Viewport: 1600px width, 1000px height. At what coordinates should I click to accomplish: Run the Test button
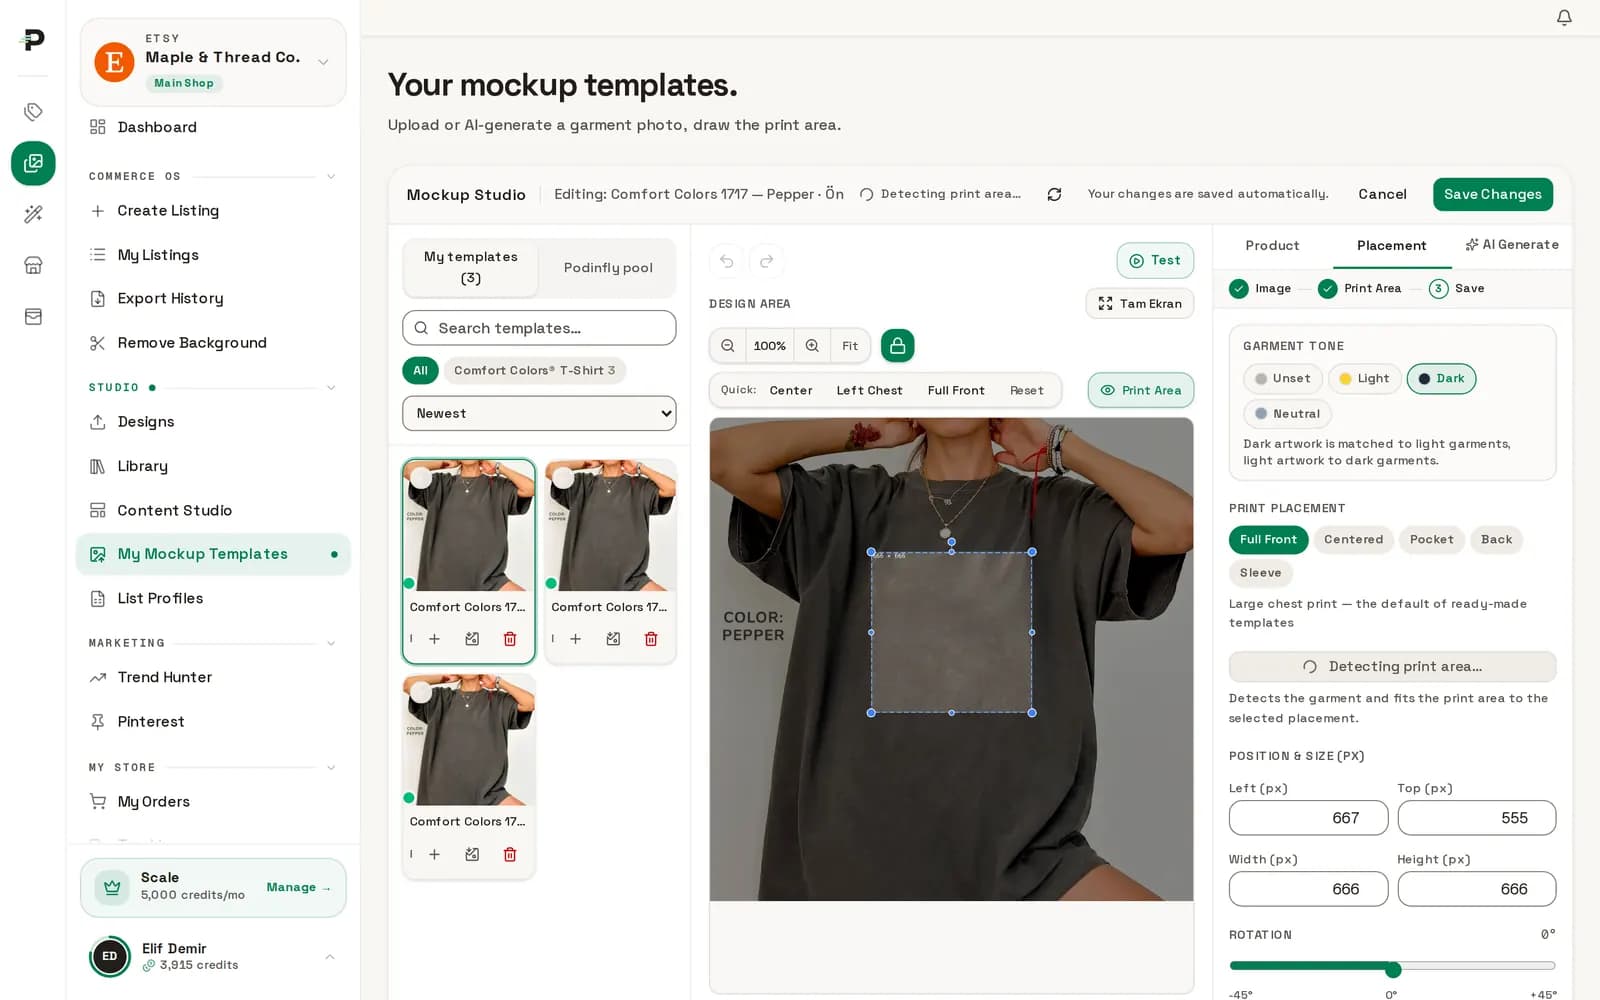(x=1155, y=261)
